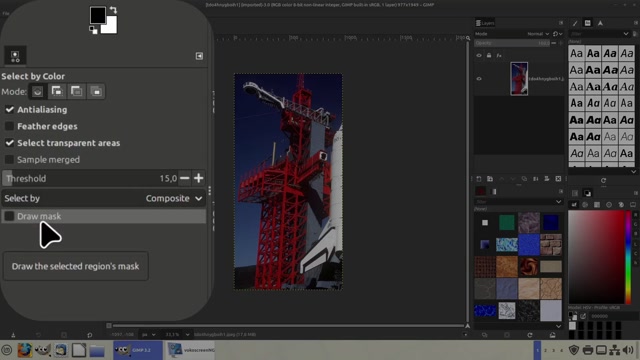Open the tool options panel configuration menu
This screenshot has height=360, width=640.
(x=199, y=56)
